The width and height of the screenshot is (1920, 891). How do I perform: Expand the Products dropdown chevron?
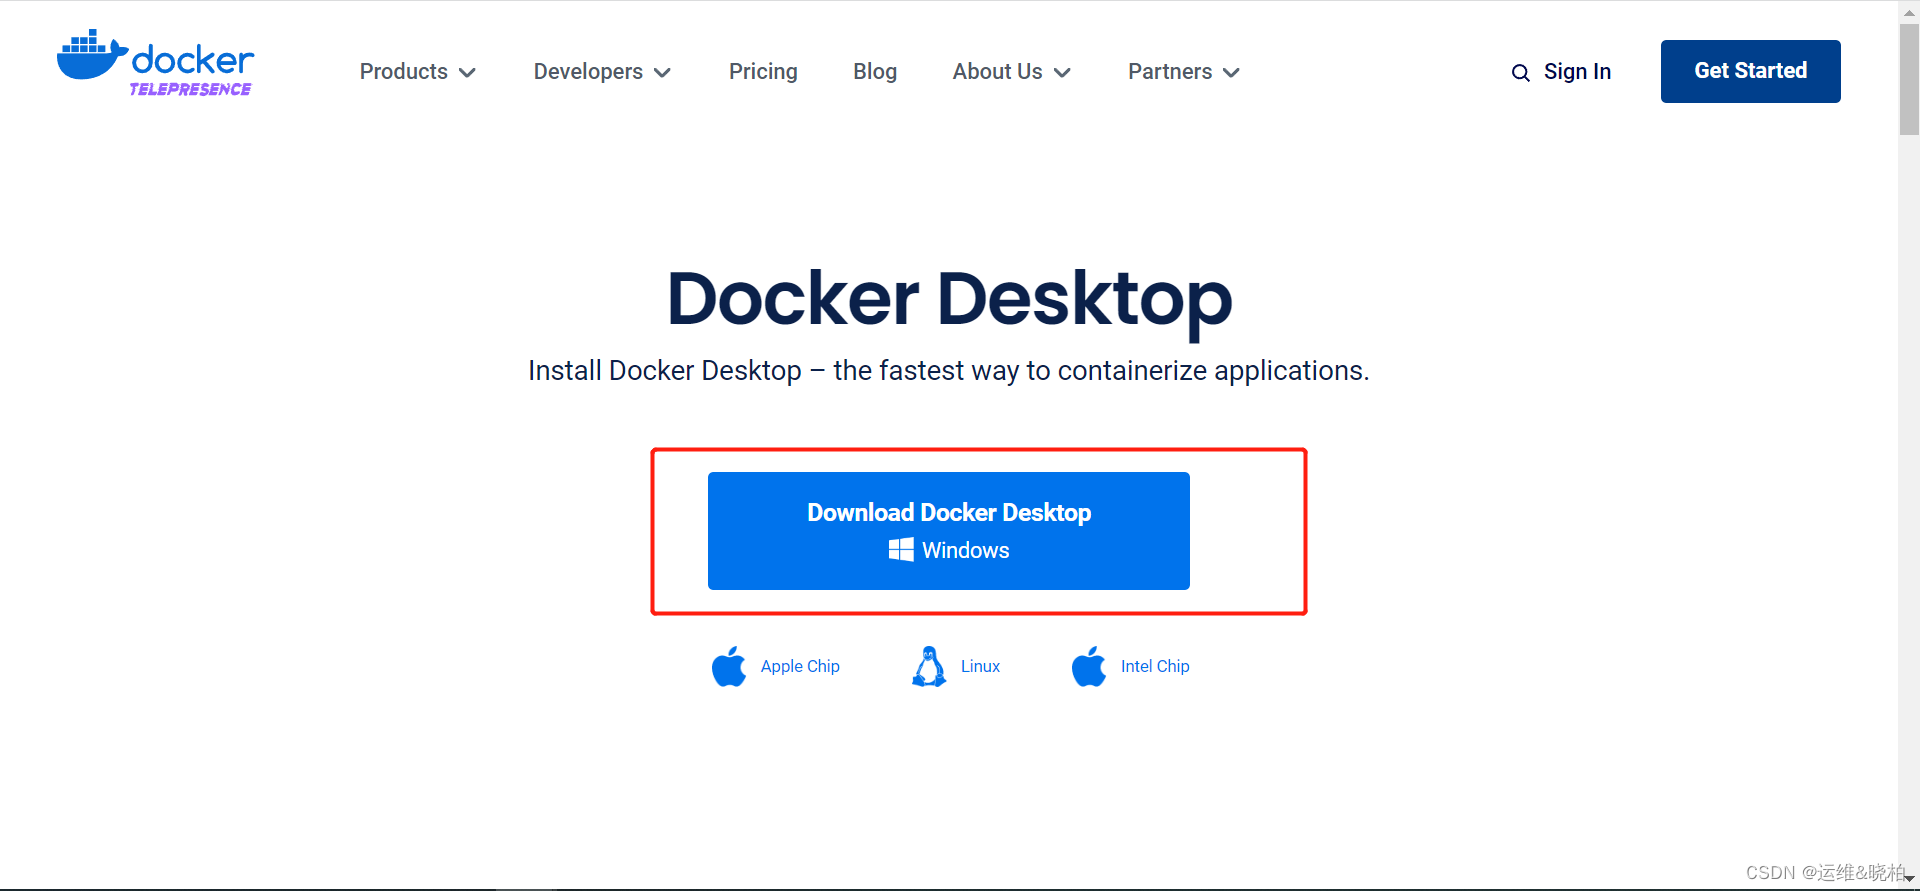(x=467, y=73)
